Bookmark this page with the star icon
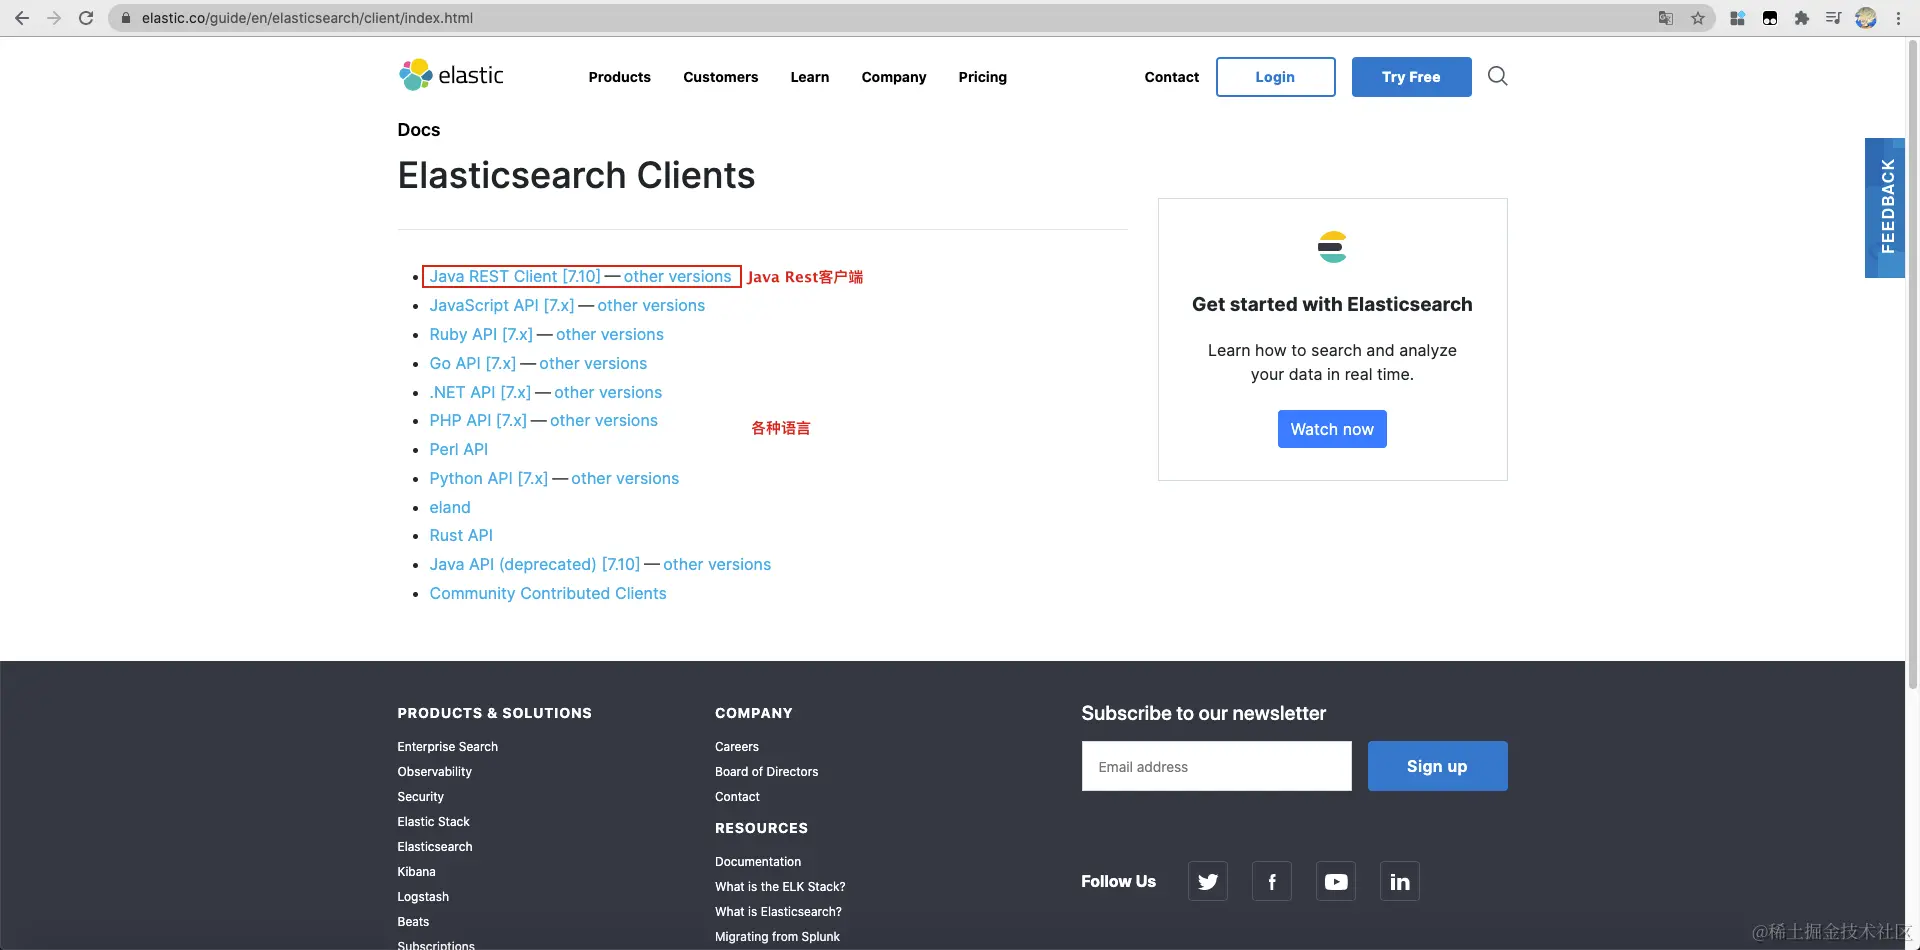Image resolution: width=1920 pixels, height=950 pixels. click(x=1698, y=18)
